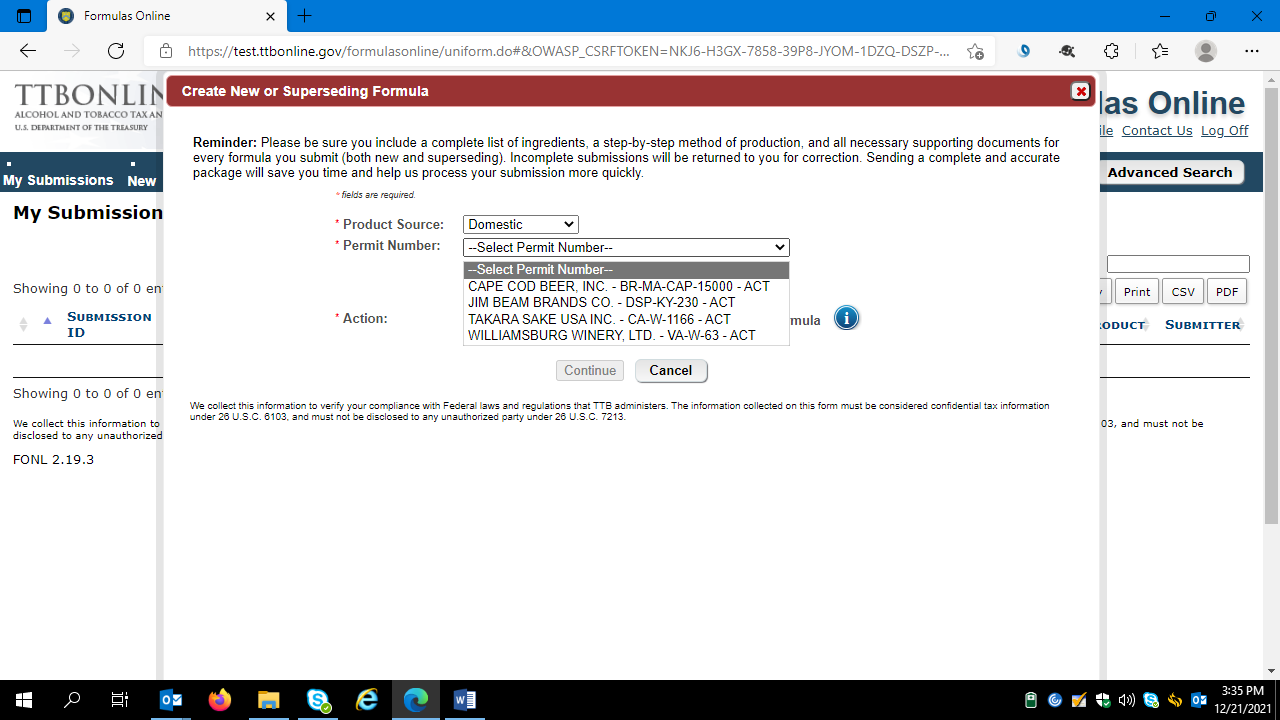Select WILLIAMSBURG WINERY, LTD. permit
The height and width of the screenshot is (720, 1280).
coord(626,335)
